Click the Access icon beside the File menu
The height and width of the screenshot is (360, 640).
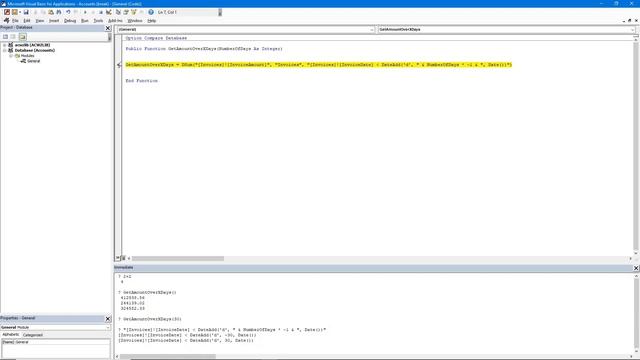pos(6,20)
